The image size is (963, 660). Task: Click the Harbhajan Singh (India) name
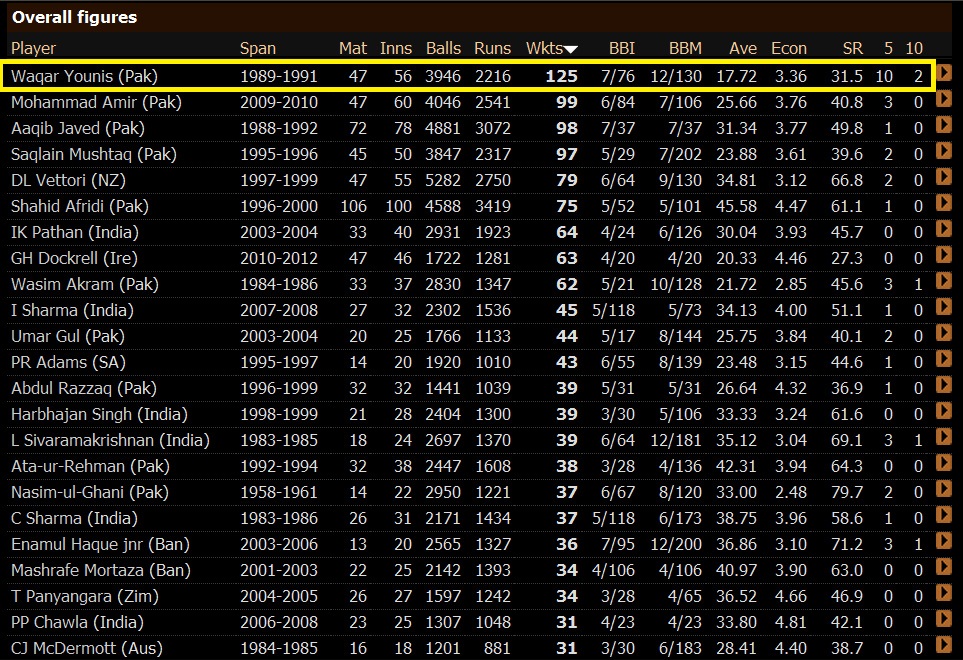99,414
